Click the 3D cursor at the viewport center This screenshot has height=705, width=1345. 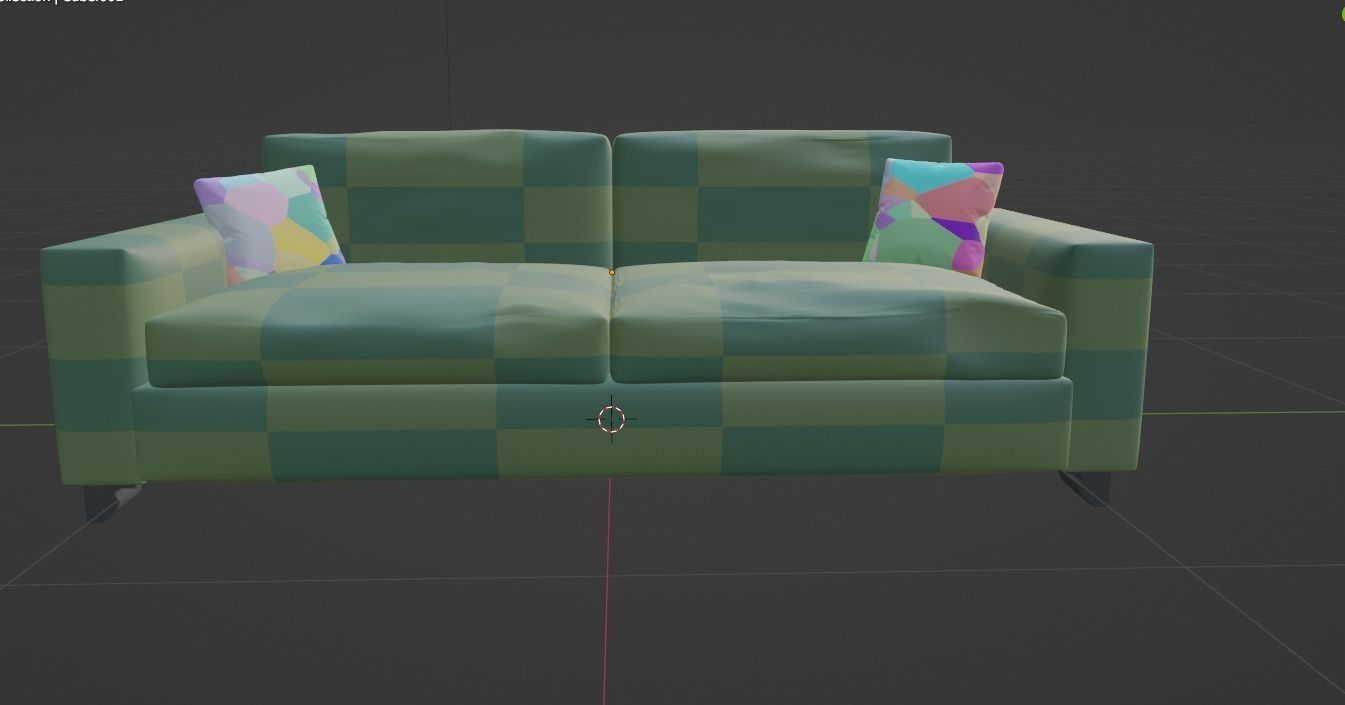tap(611, 419)
